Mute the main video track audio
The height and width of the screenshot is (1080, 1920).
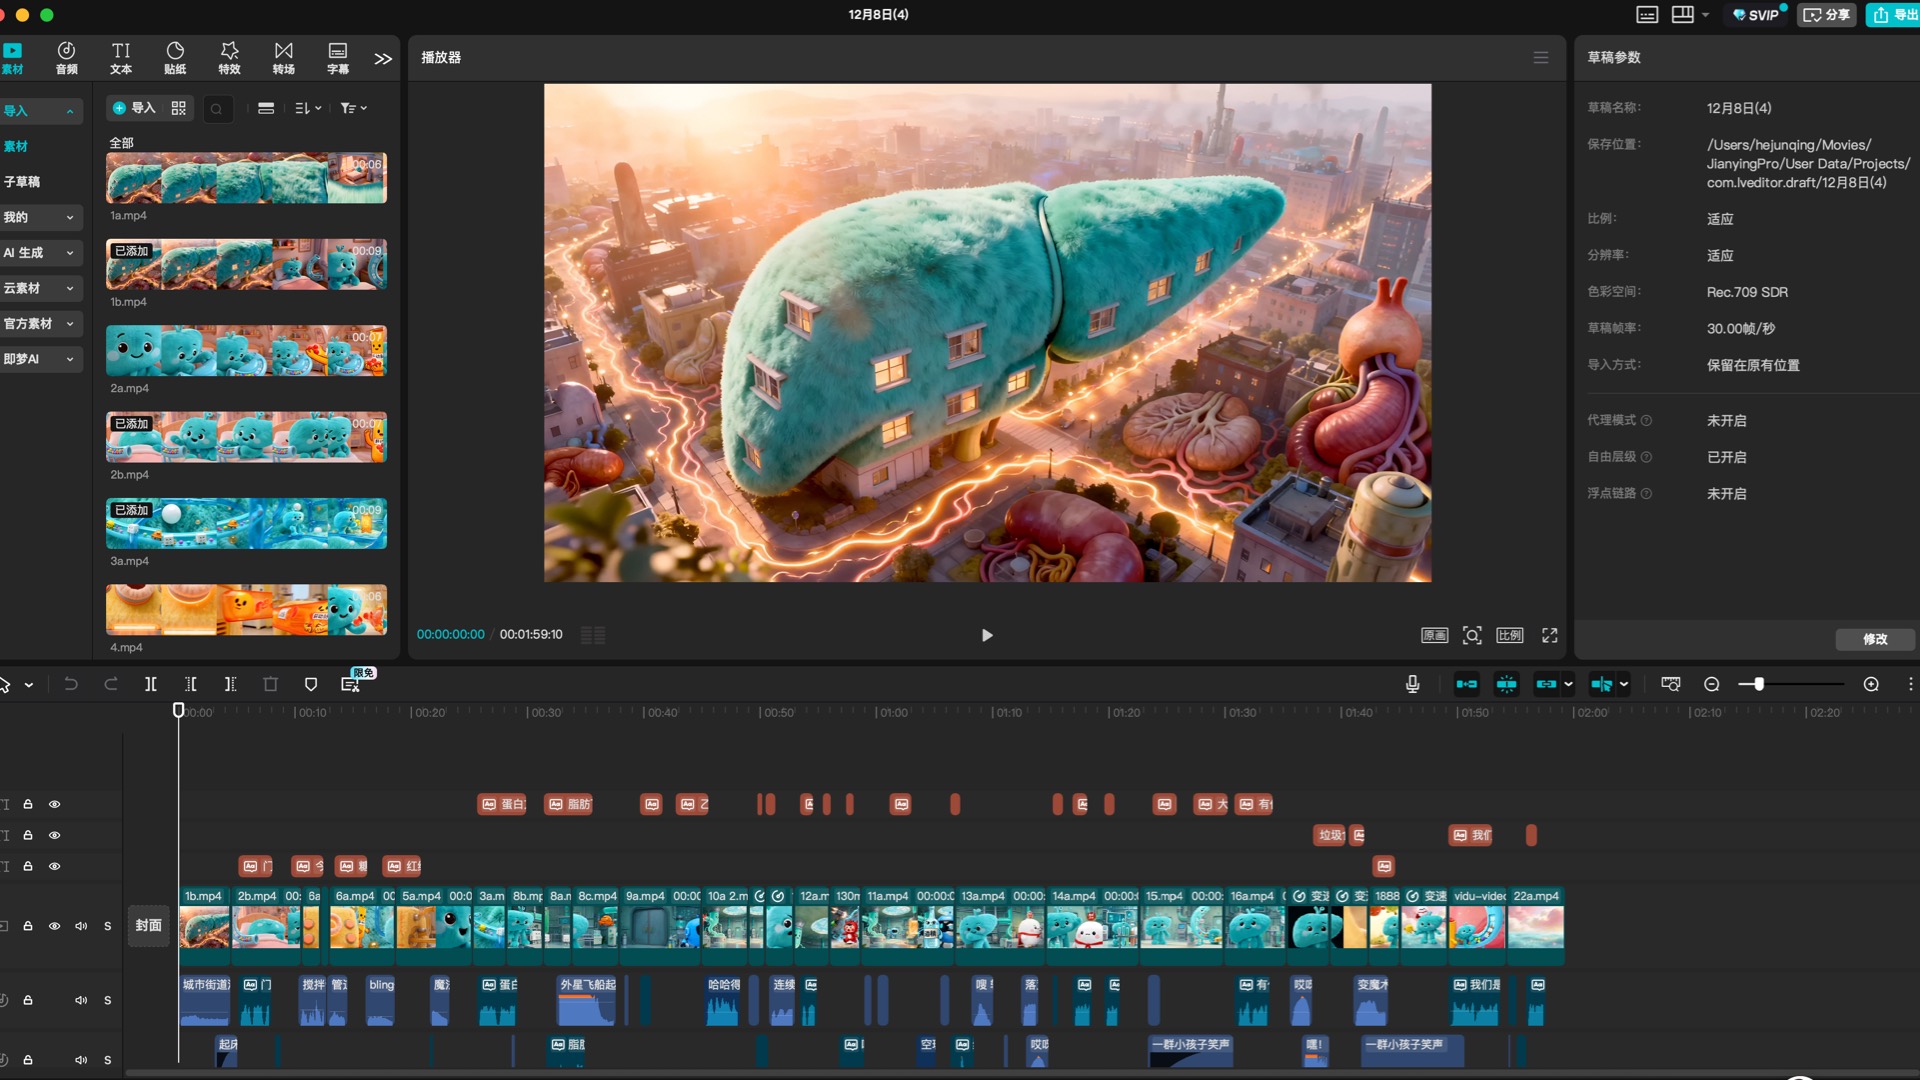pos(81,926)
